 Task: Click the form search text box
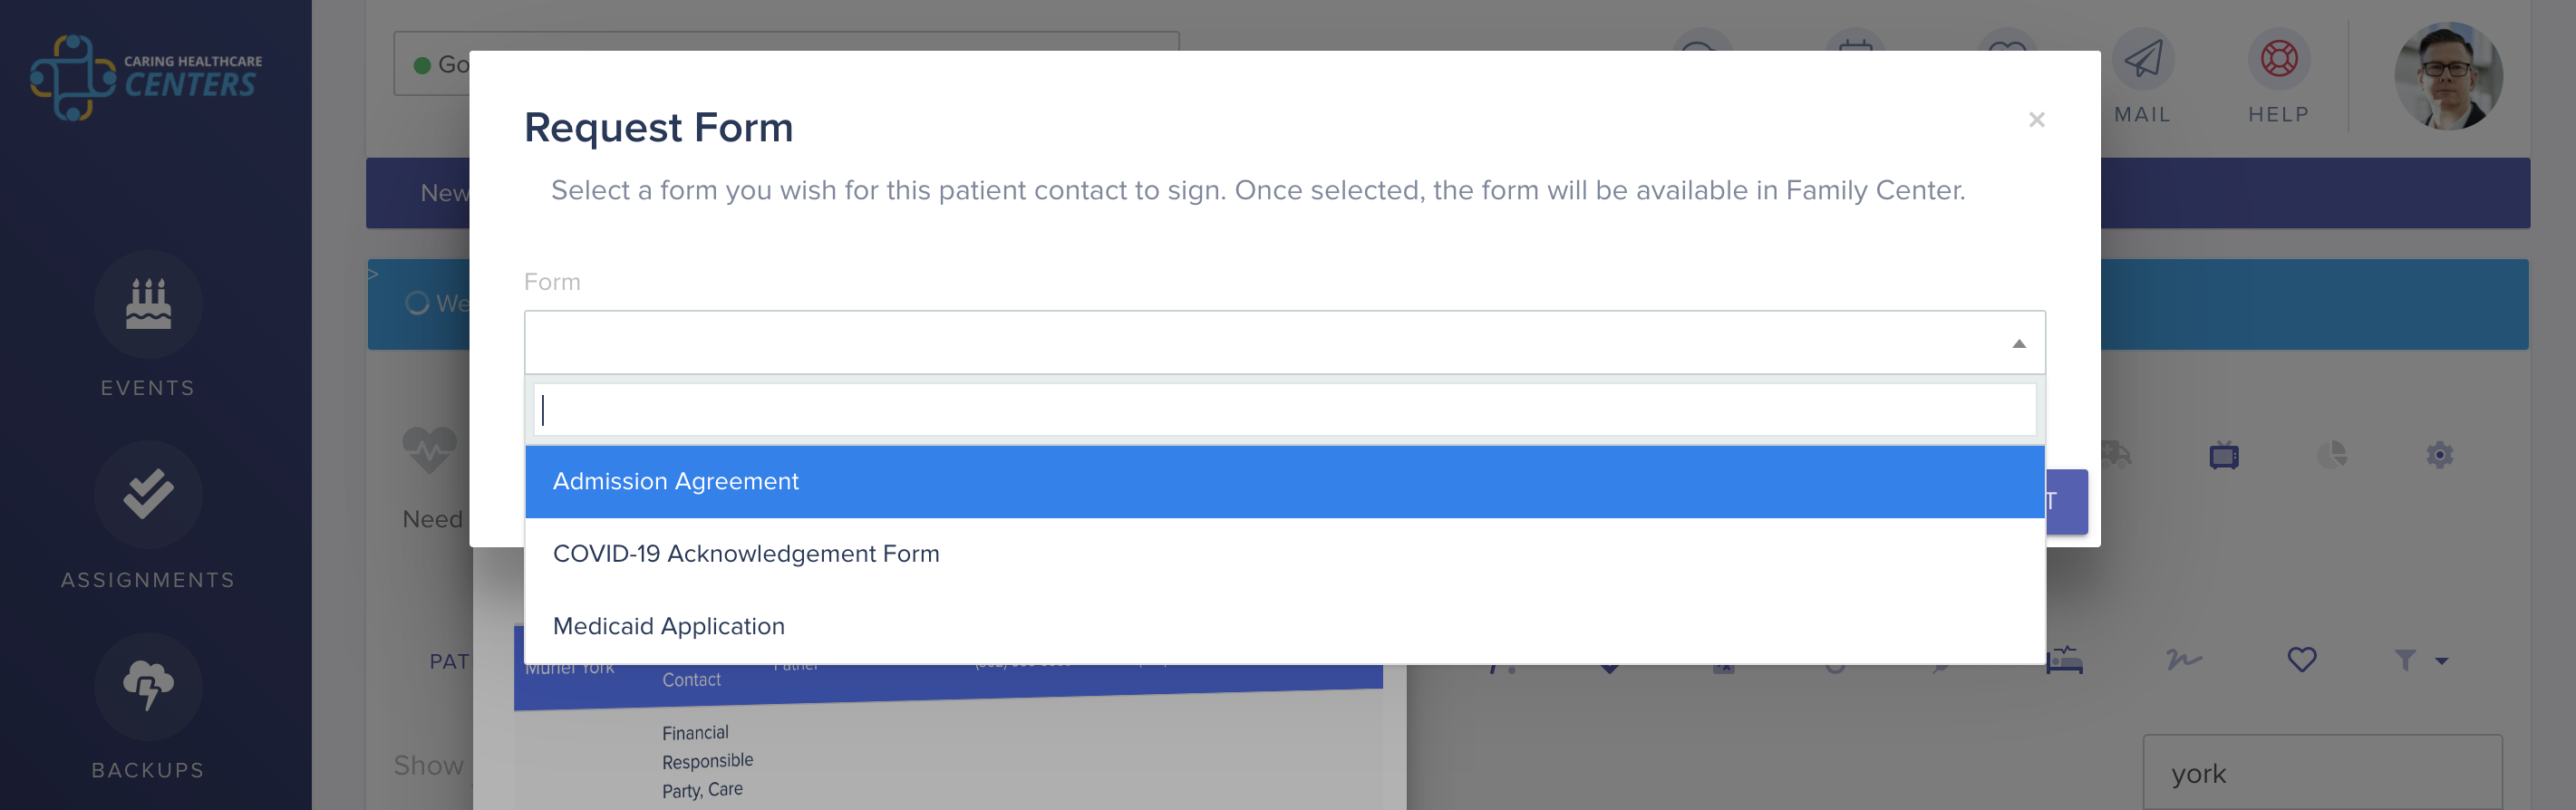coord(1285,410)
